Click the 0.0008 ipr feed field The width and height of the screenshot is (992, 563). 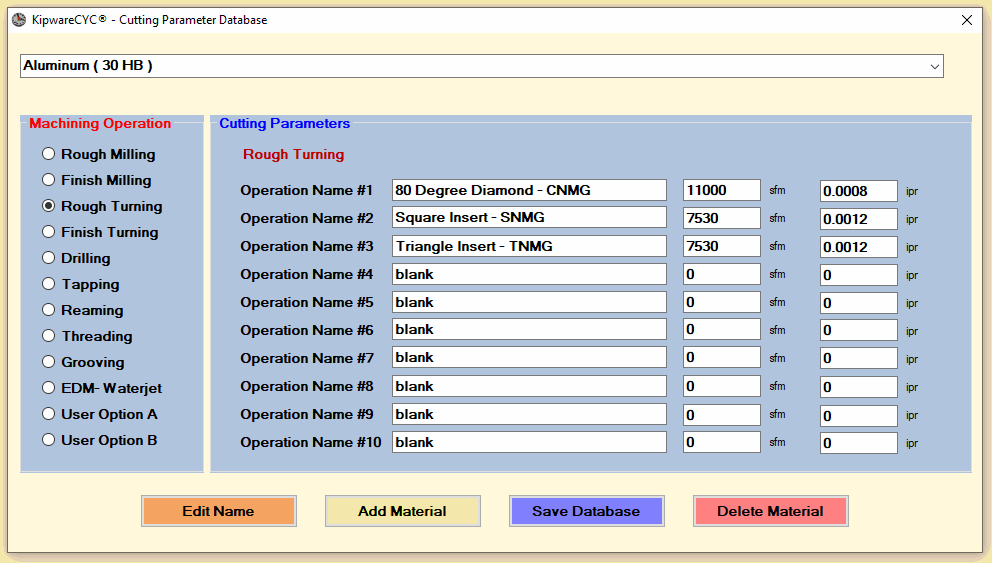859,191
